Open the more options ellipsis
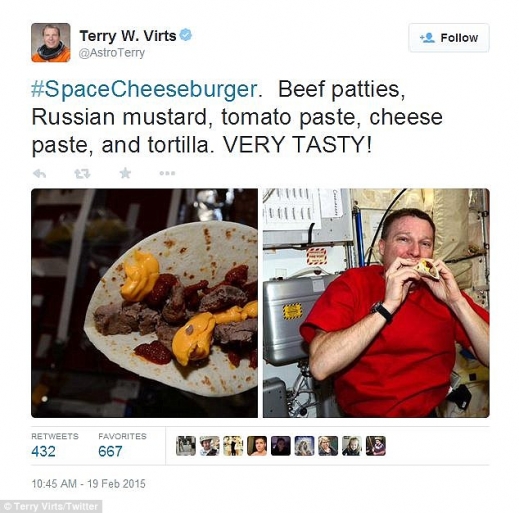This screenshot has width=519, height=513. 167,173
